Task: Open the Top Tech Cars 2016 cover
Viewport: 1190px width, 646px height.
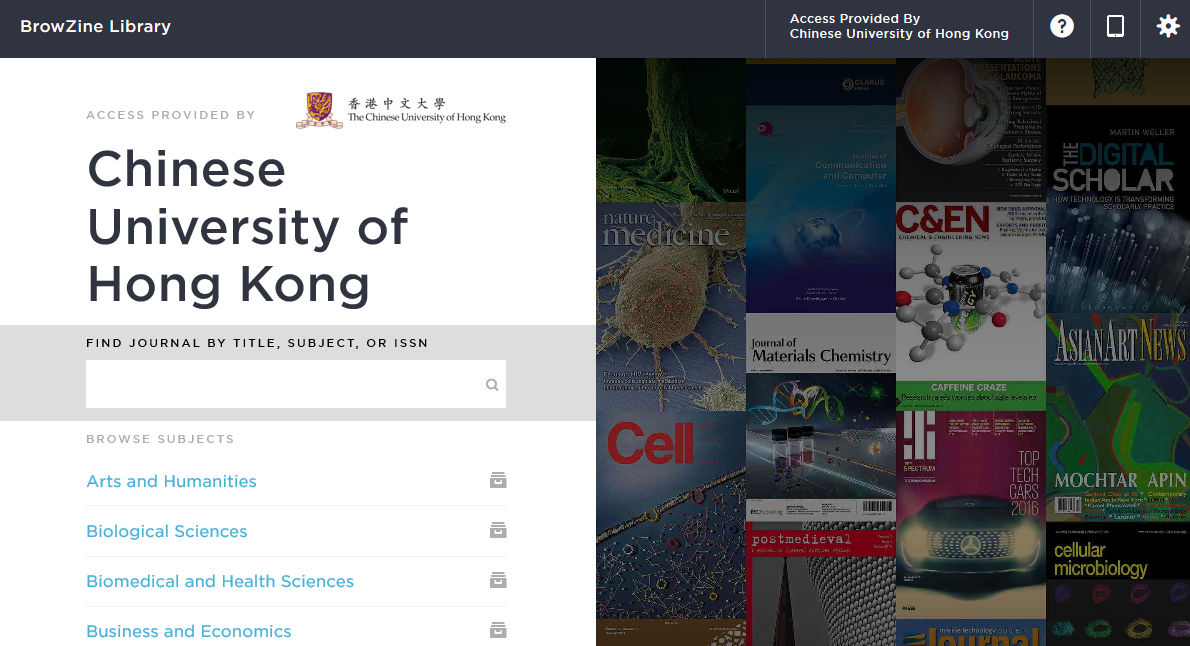Action: tap(971, 515)
